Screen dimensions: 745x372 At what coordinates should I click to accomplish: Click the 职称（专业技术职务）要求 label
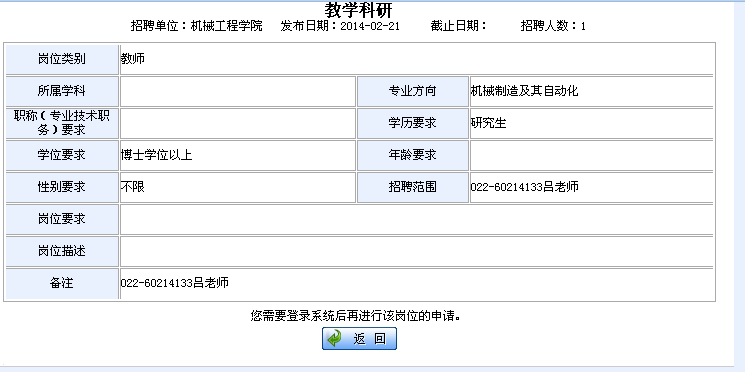(x=62, y=123)
